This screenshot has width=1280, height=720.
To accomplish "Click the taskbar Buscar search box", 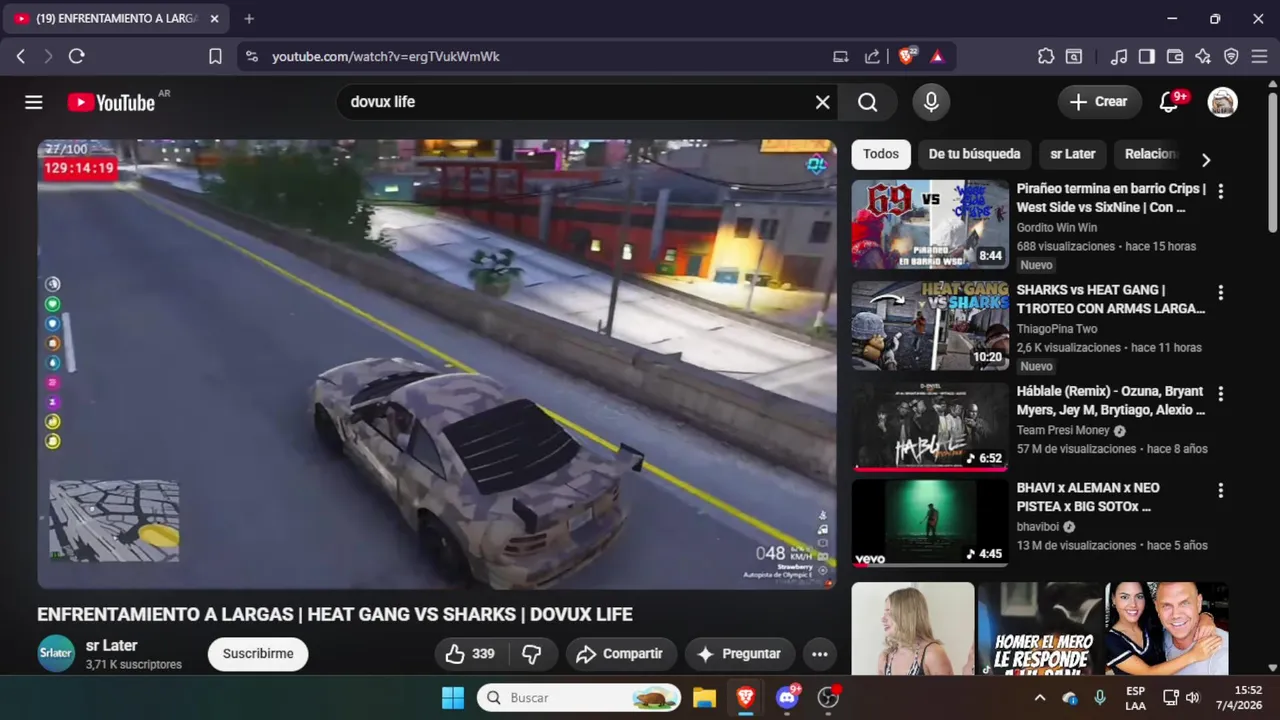I will pyautogui.click(x=579, y=698).
